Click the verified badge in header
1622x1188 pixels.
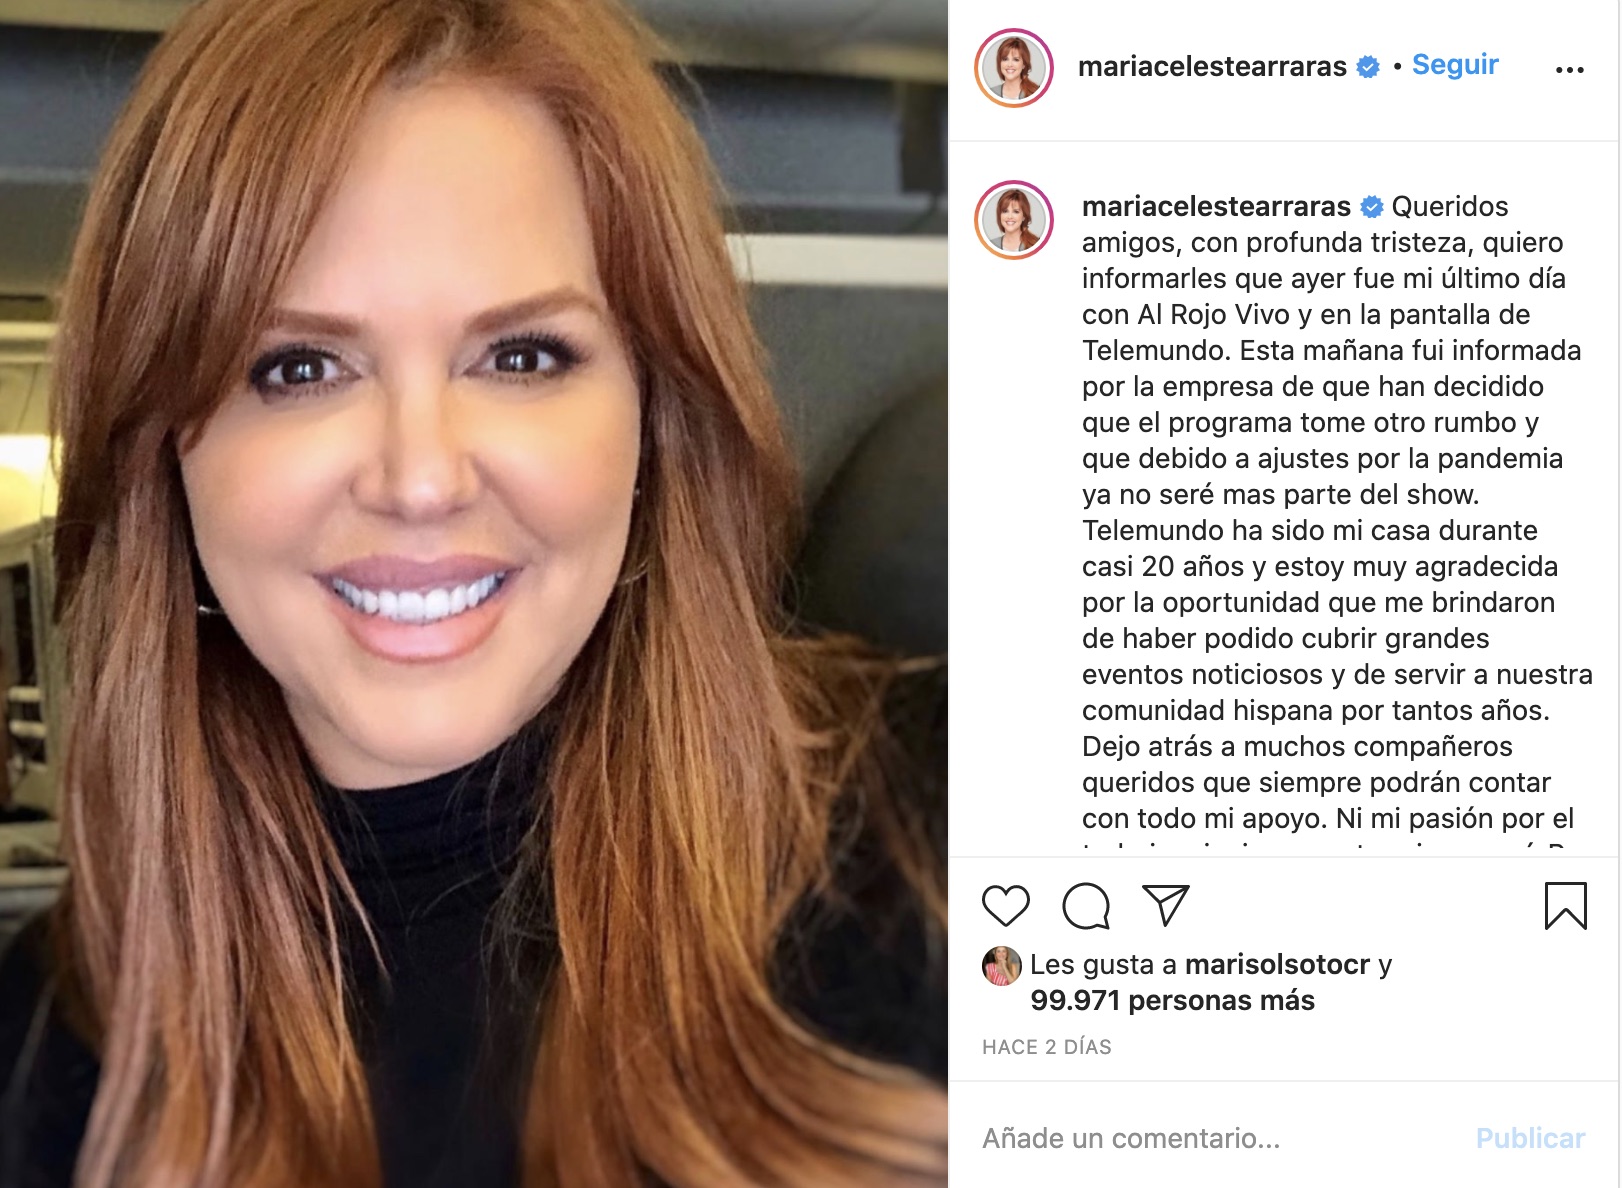point(1367,67)
